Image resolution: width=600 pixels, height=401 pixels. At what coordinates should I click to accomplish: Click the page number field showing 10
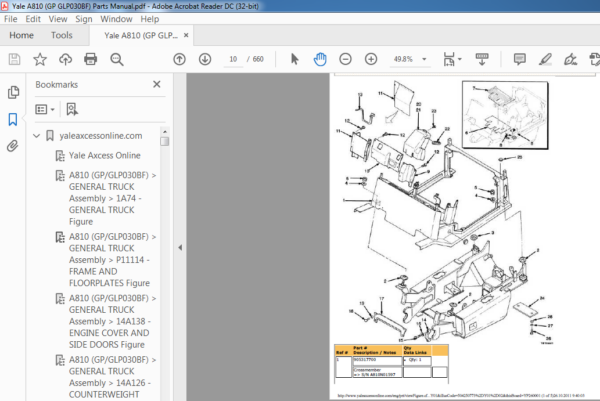coord(233,59)
